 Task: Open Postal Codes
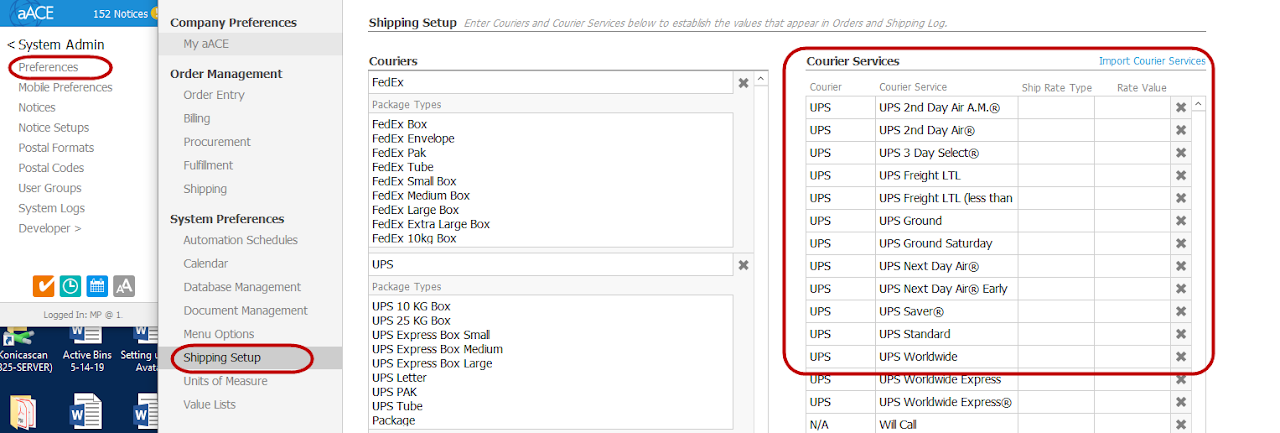(x=51, y=168)
